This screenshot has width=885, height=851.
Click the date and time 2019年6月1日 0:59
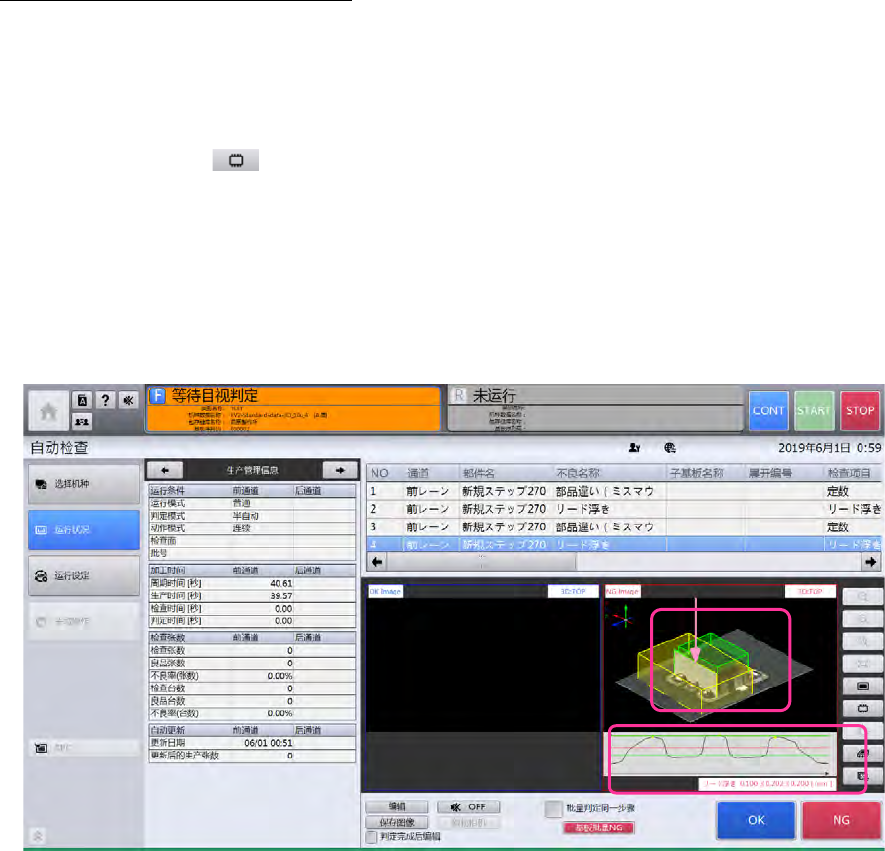coord(829,448)
